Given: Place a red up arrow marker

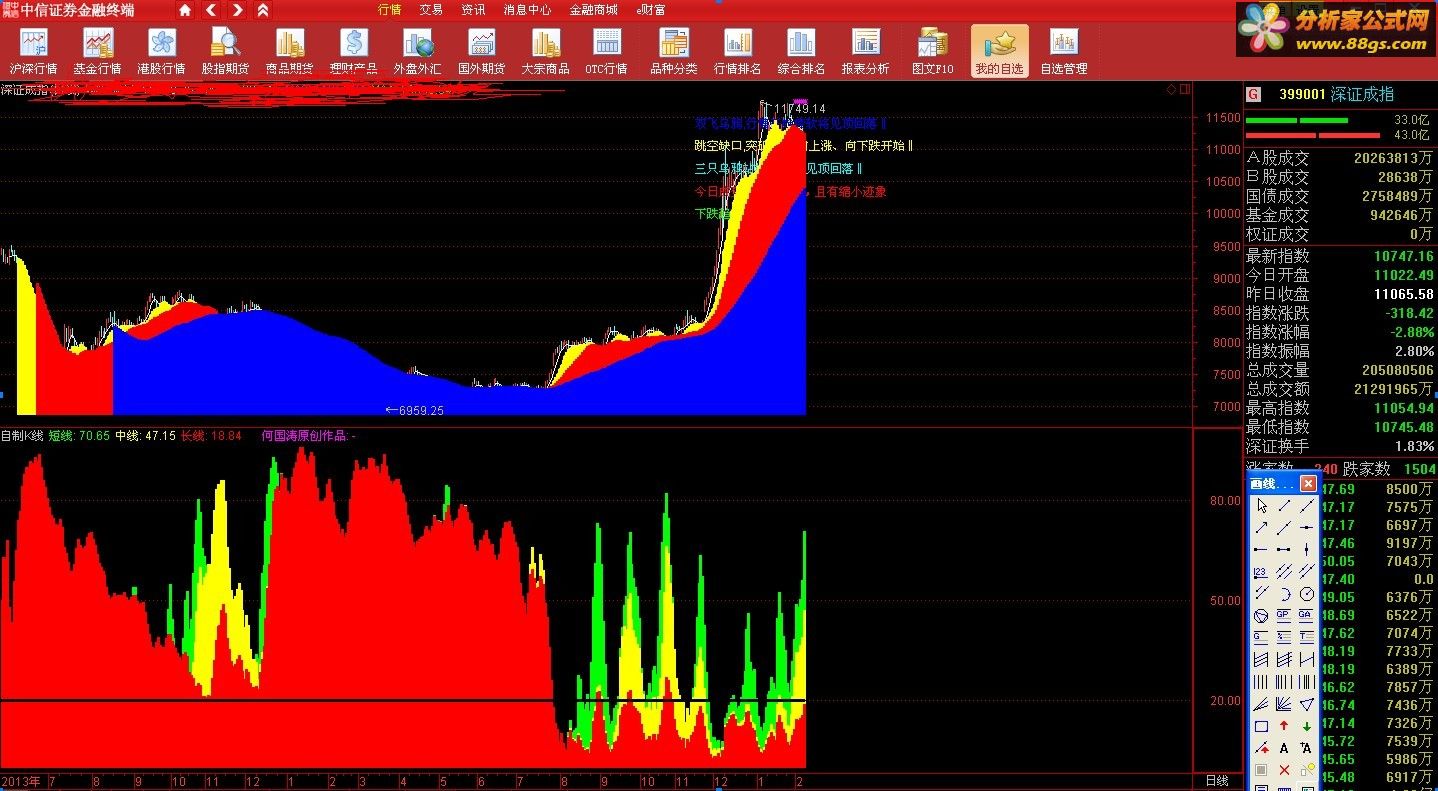Looking at the screenshot, I should [1284, 726].
